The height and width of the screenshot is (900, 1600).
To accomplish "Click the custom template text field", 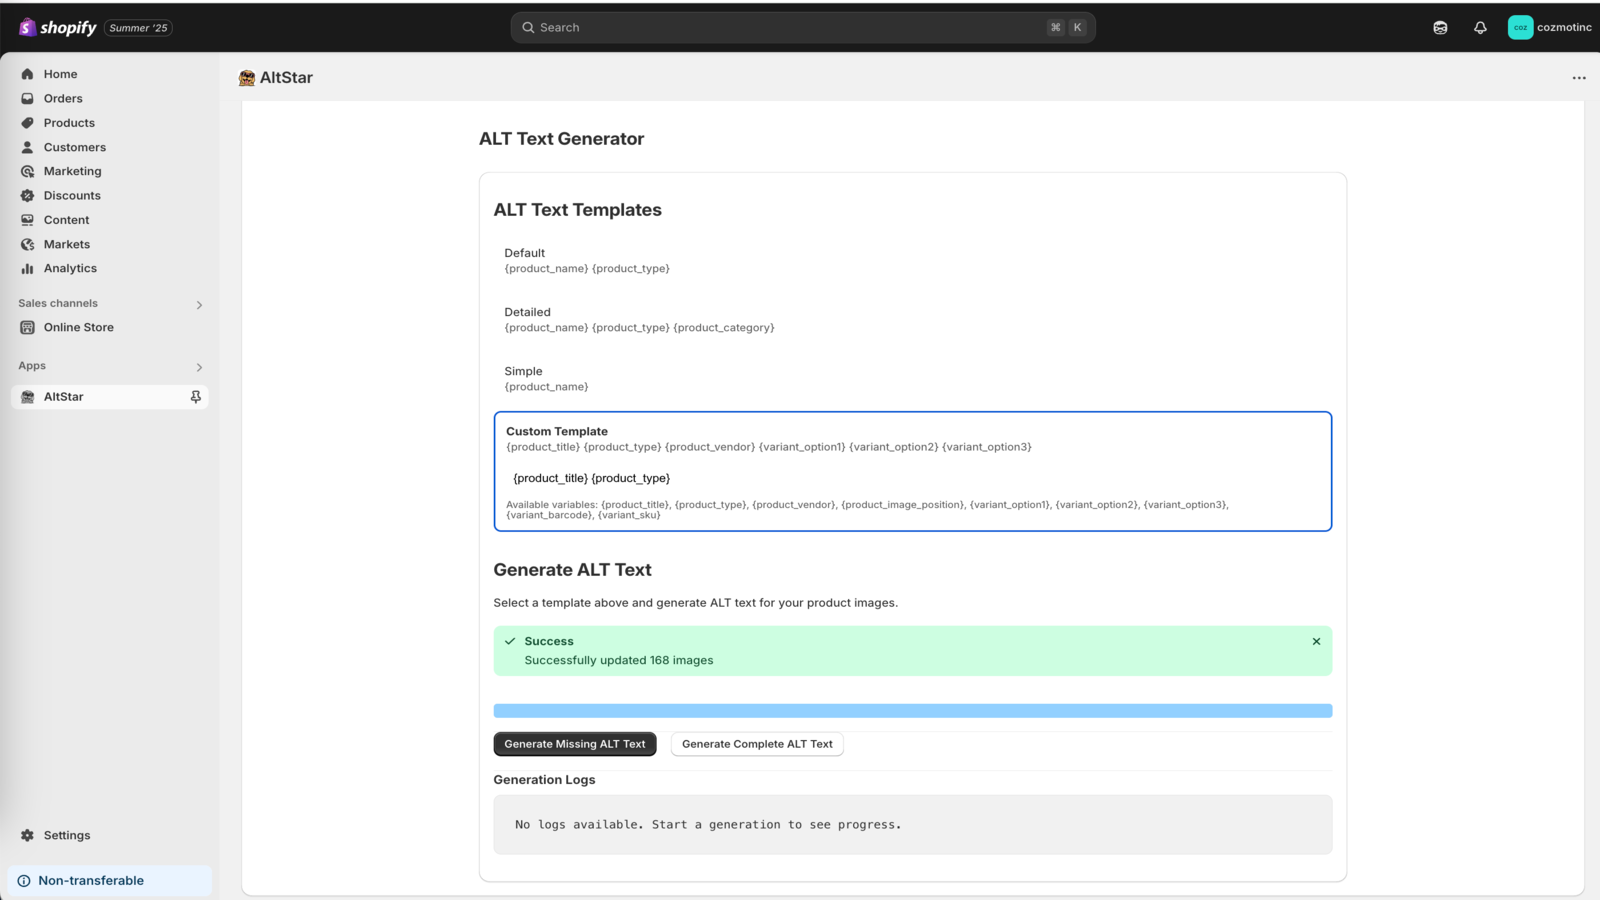I will [x=912, y=478].
